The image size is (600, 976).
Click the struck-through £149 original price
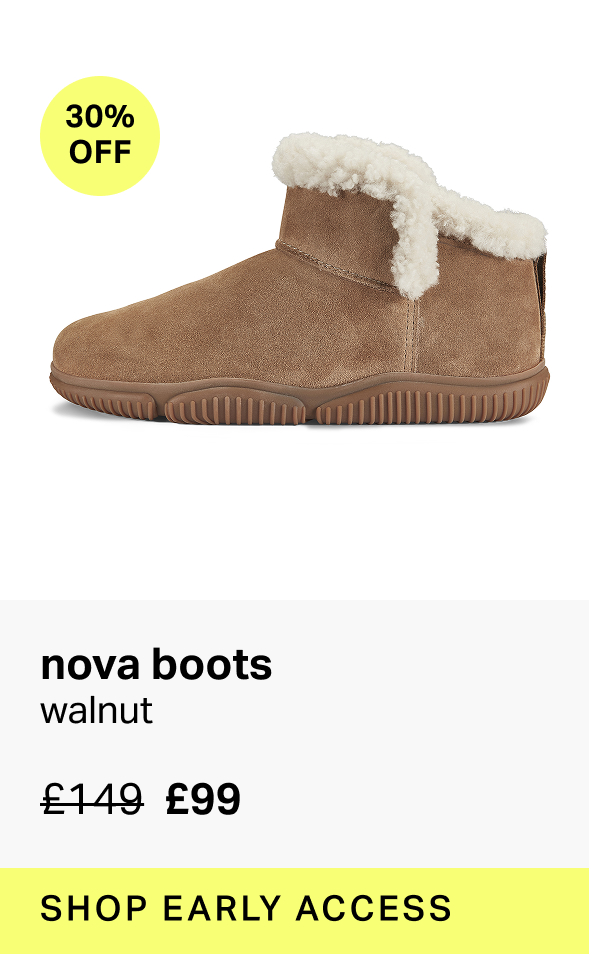[92, 799]
